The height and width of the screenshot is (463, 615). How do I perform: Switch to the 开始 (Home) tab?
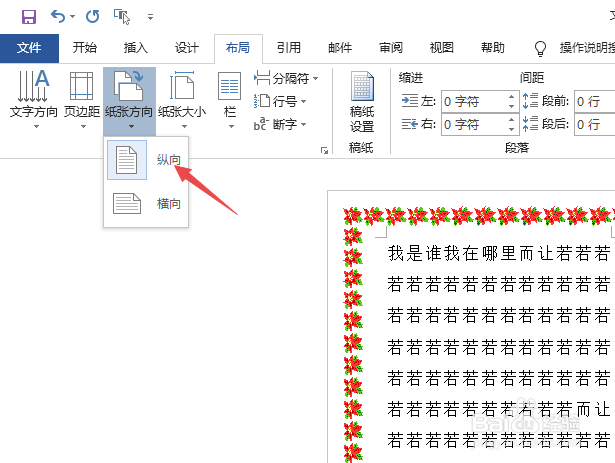84,48
